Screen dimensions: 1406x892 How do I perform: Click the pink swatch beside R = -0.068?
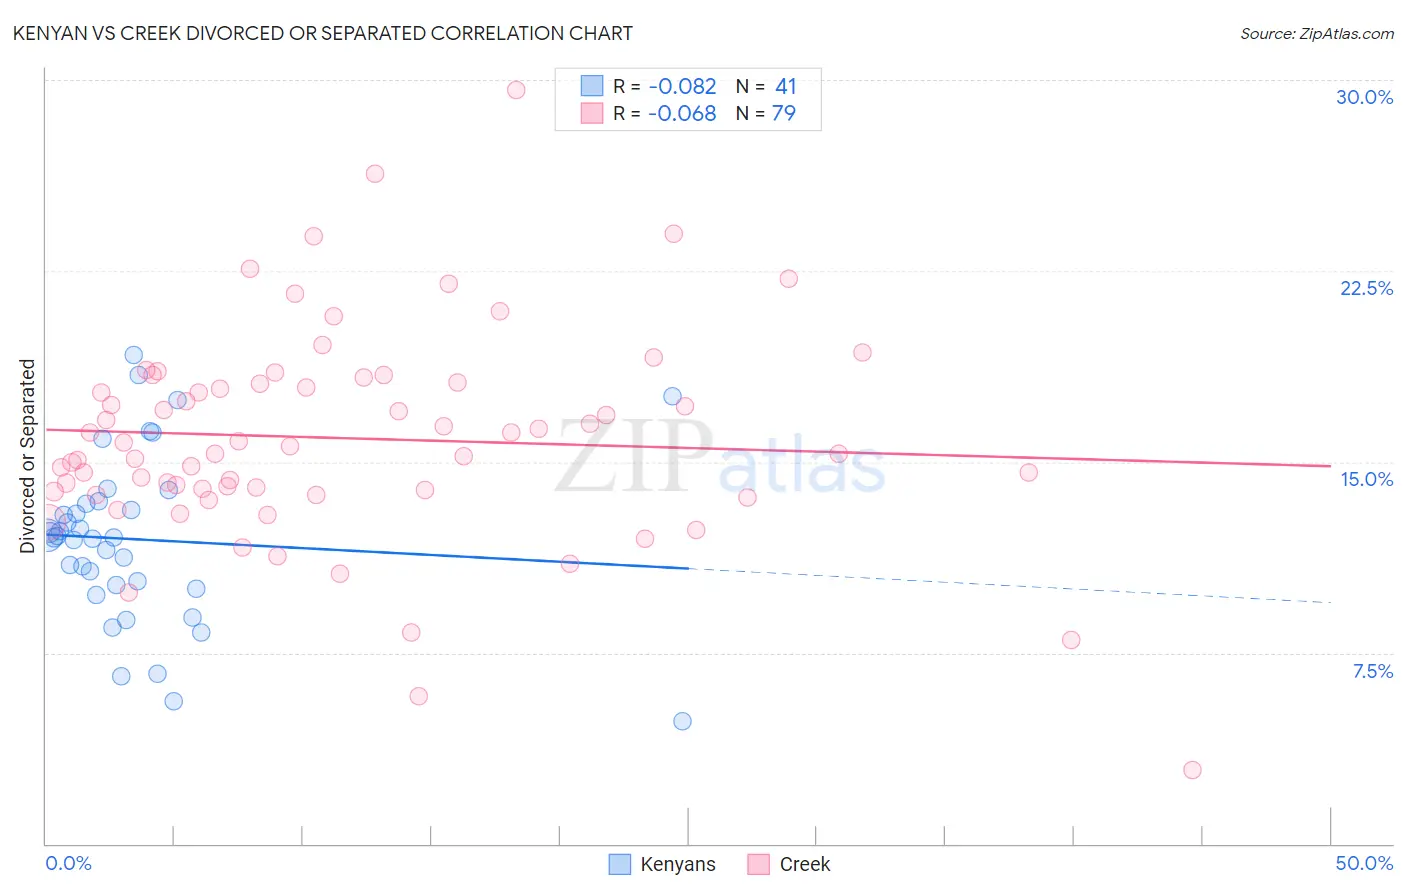coord(592,113)
